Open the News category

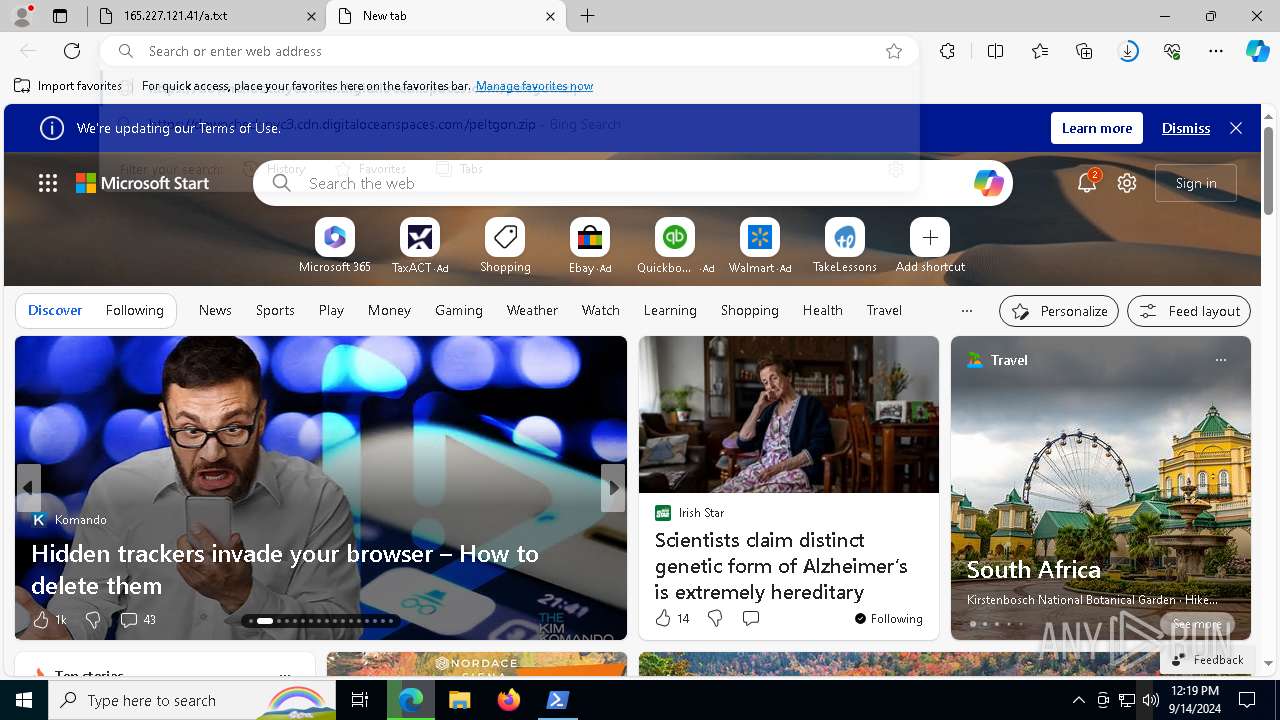click(x=215, y=310)
